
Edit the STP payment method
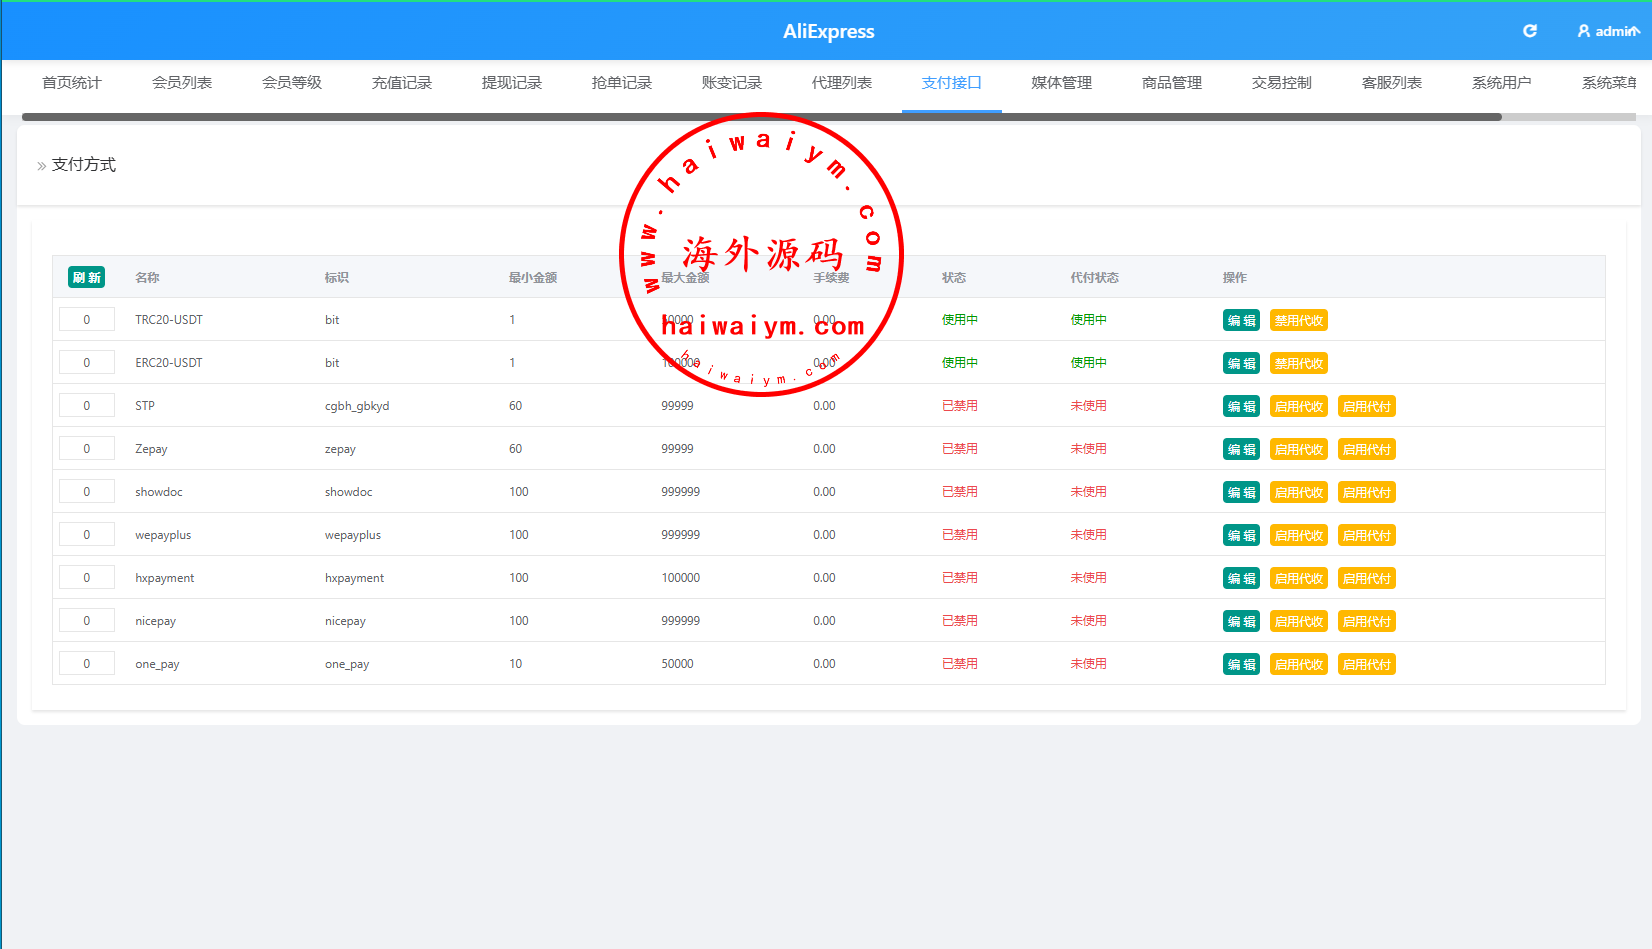(x=1241, y=406)
